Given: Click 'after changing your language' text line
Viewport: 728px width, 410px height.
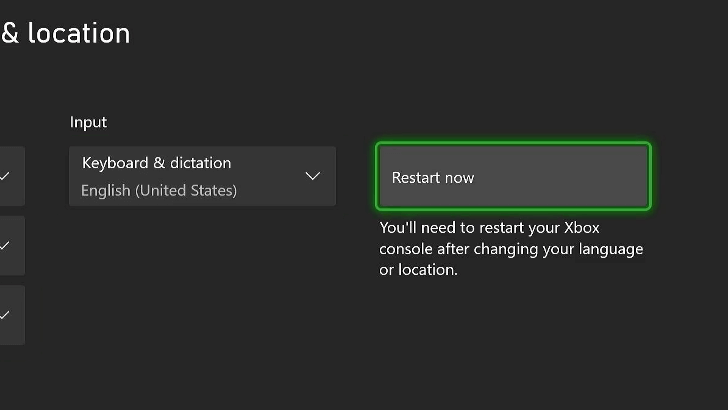Looking at the screenshot, I should [x=511, y=249].
